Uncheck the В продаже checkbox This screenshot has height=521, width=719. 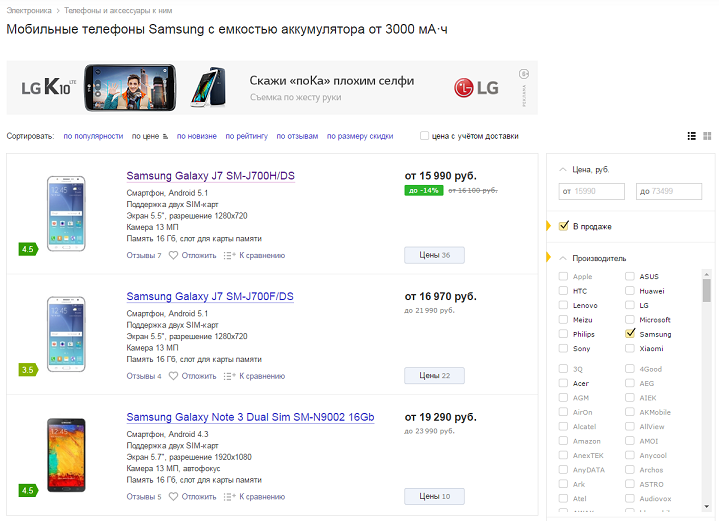(564, 226)
